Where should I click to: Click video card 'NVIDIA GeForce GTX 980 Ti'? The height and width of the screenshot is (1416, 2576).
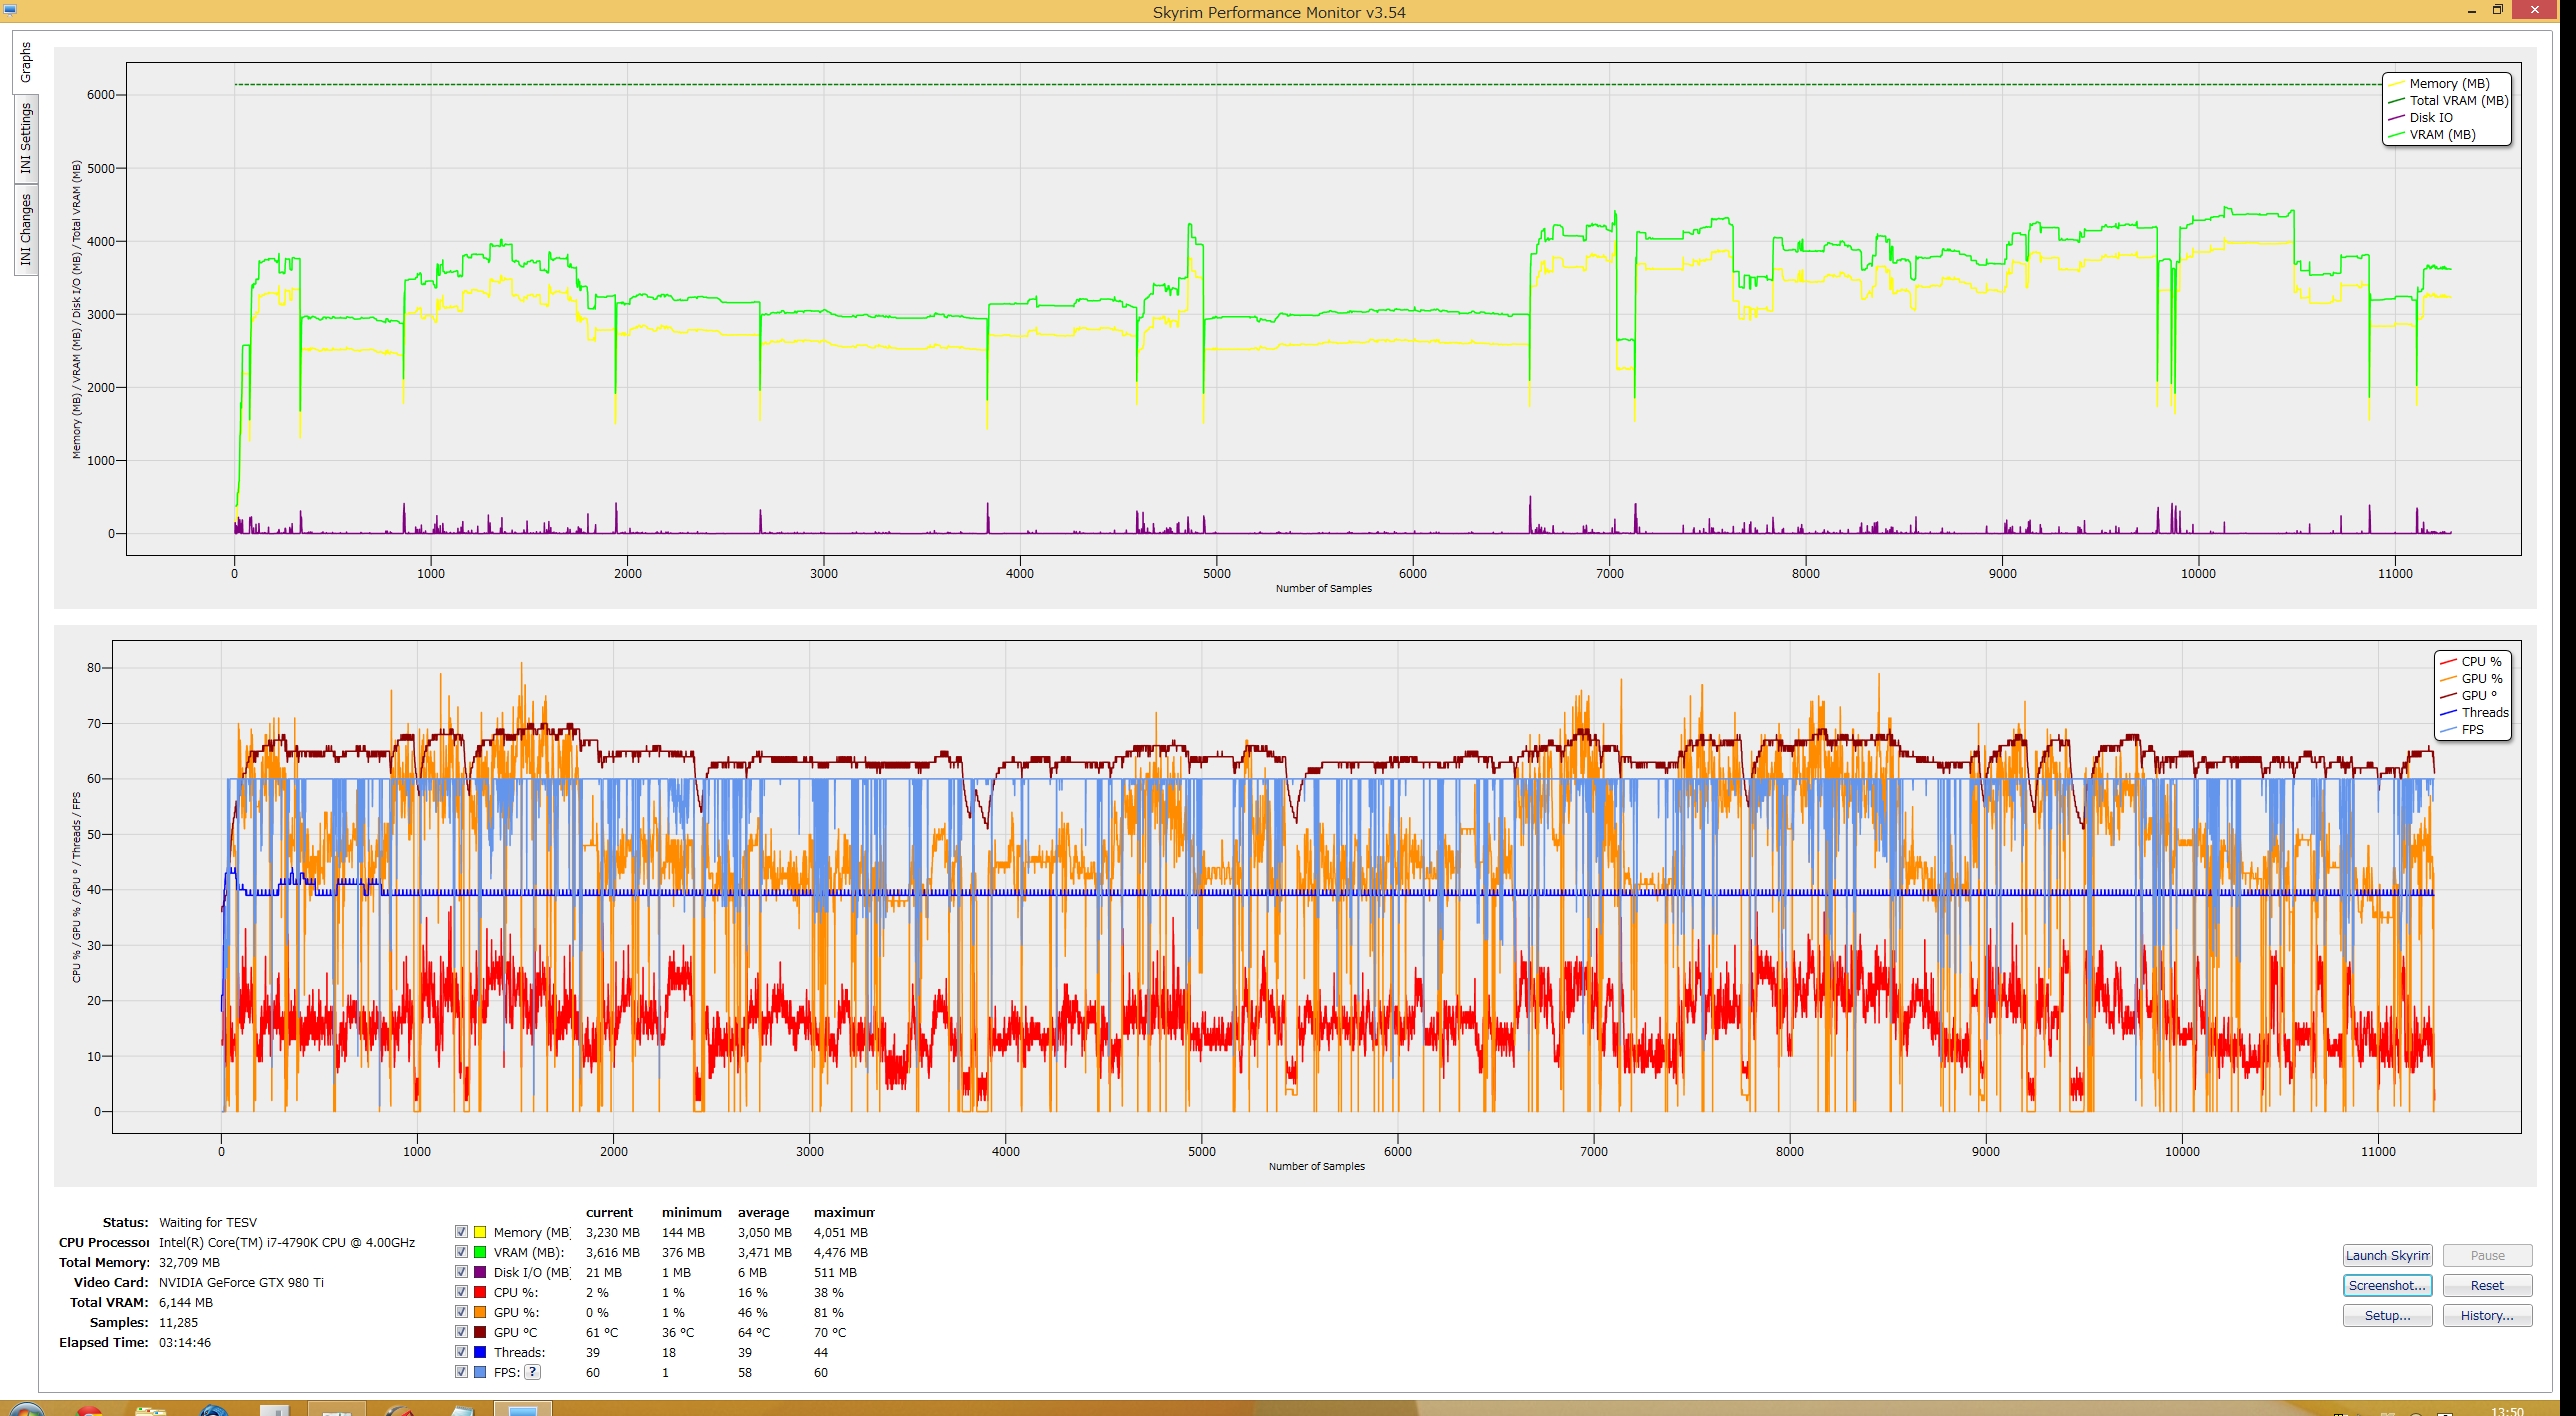click(x=241, y=1283)
